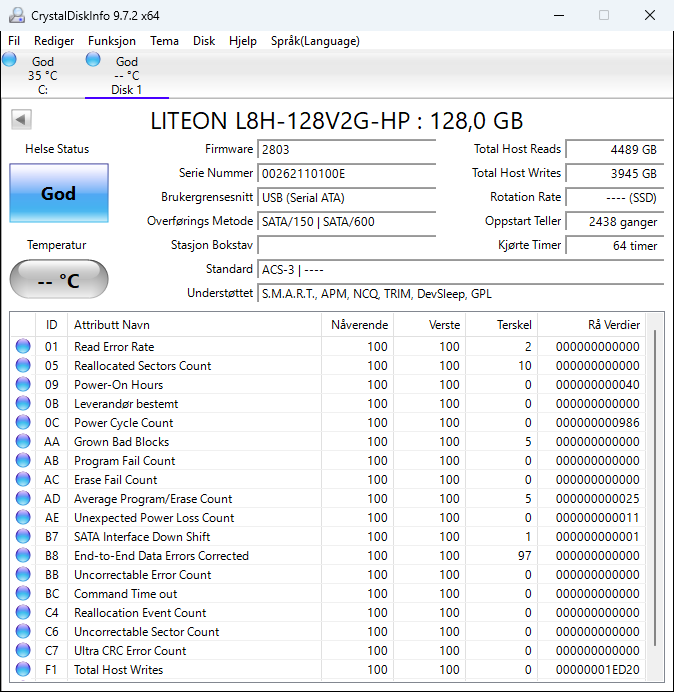Image resolution: width=674 pixels, height=692 pixels.
Task: Click status orb for Grown Bad Blocks
Action: 23,441
